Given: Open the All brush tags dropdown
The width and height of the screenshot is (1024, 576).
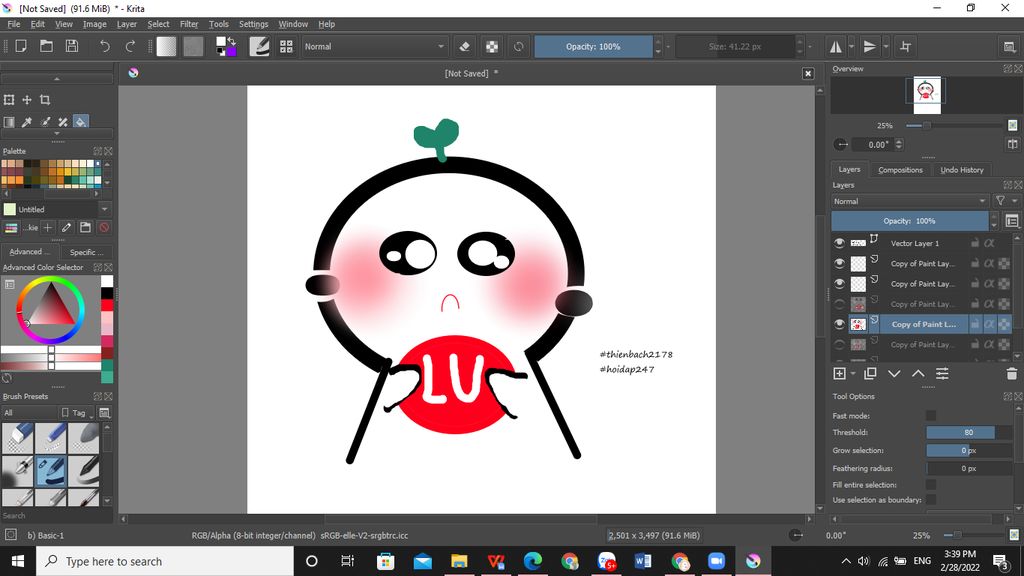Looking at the screenshot, I should click(30, 413).
